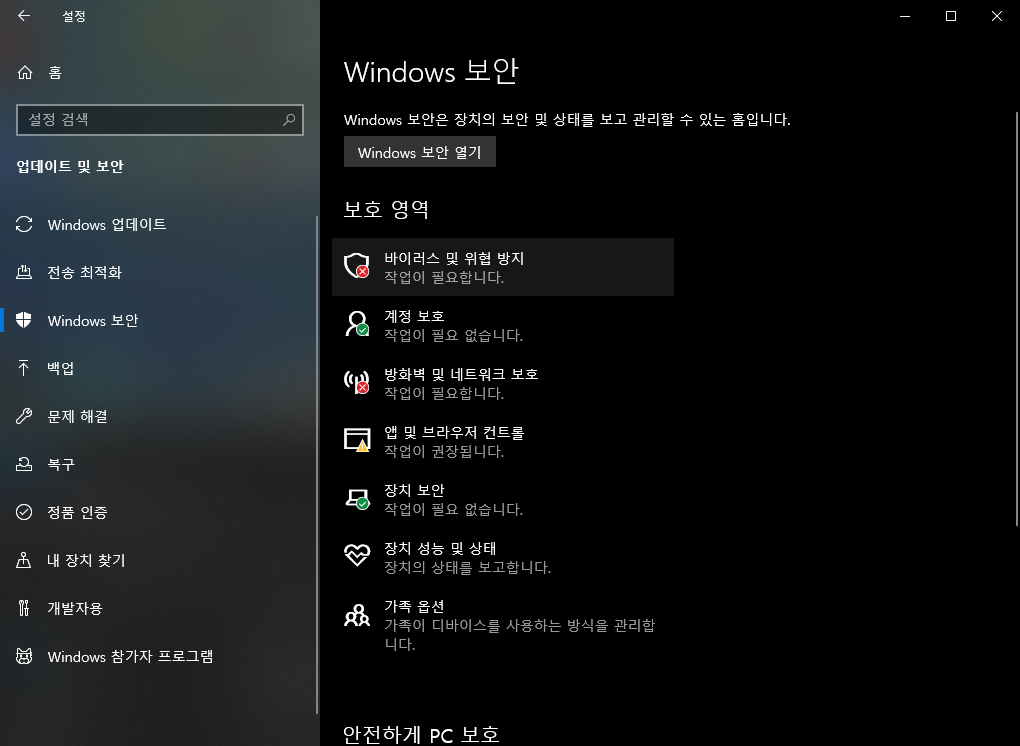This screenshot has width=1020, height=746.
Task: Open 문제 해결 settings page
Action: [x=160, y=416]
